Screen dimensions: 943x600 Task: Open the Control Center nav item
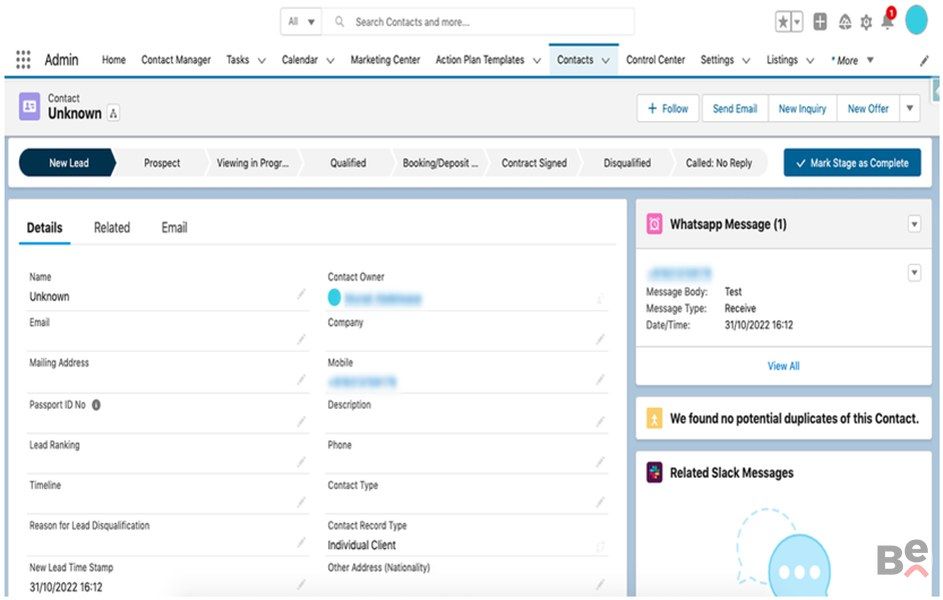pyautogui.click(x=655, y=60)
